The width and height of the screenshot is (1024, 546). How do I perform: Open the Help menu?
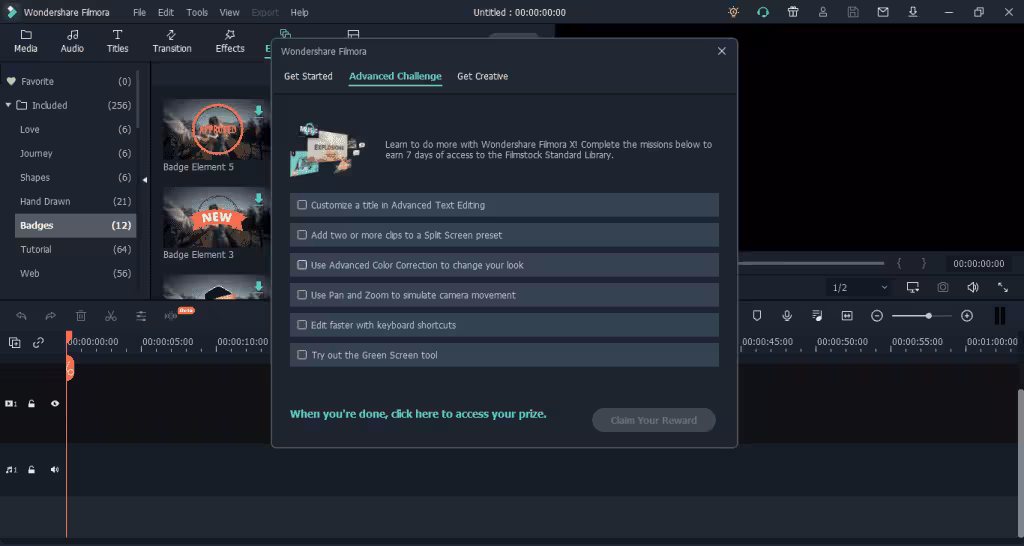coord(299,12)
